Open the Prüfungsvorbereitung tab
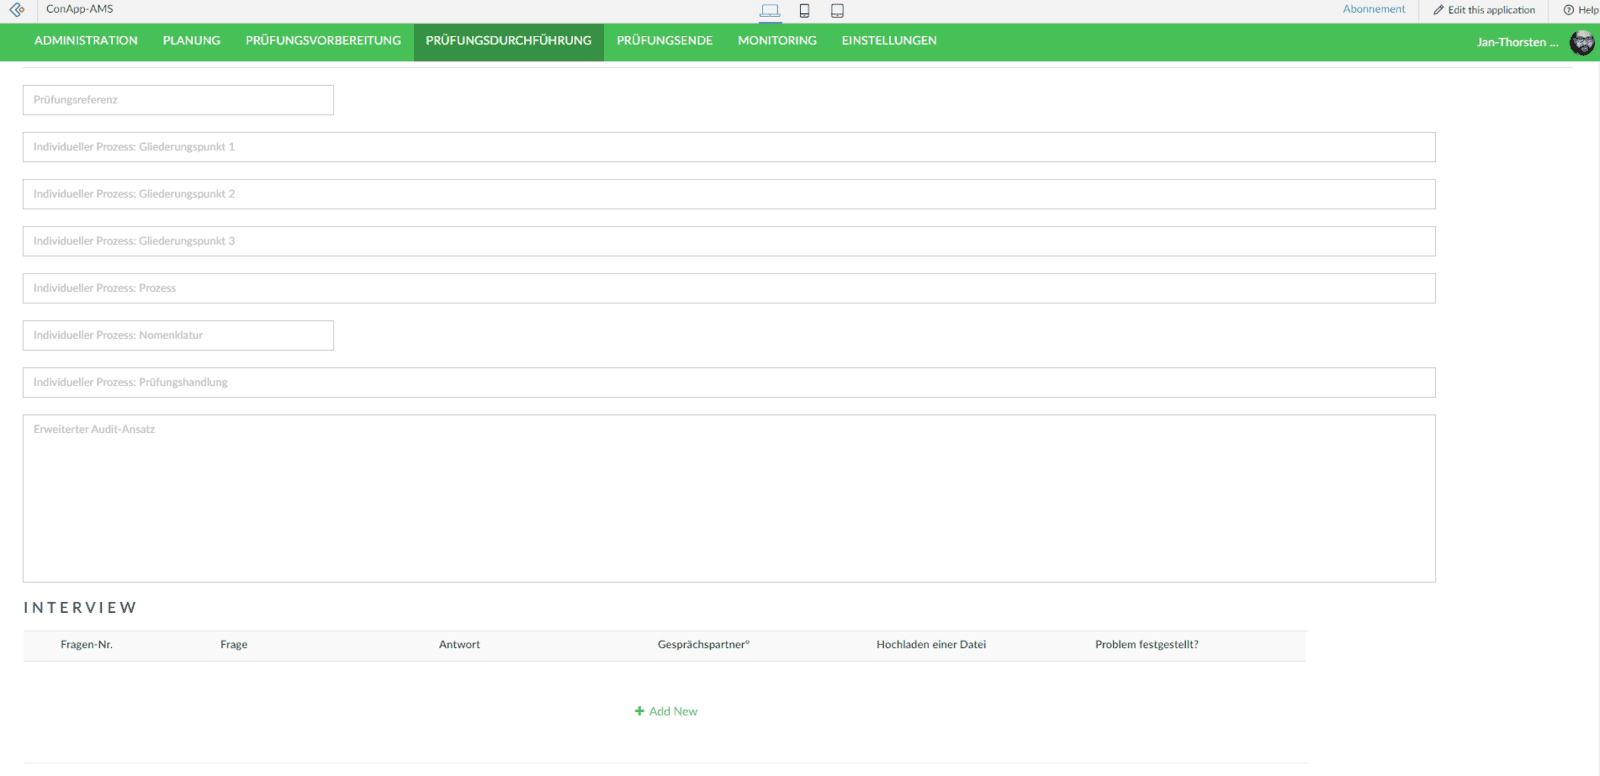Image resolution: width=1600 pixels, height=776 pixels. coord(323,41)
